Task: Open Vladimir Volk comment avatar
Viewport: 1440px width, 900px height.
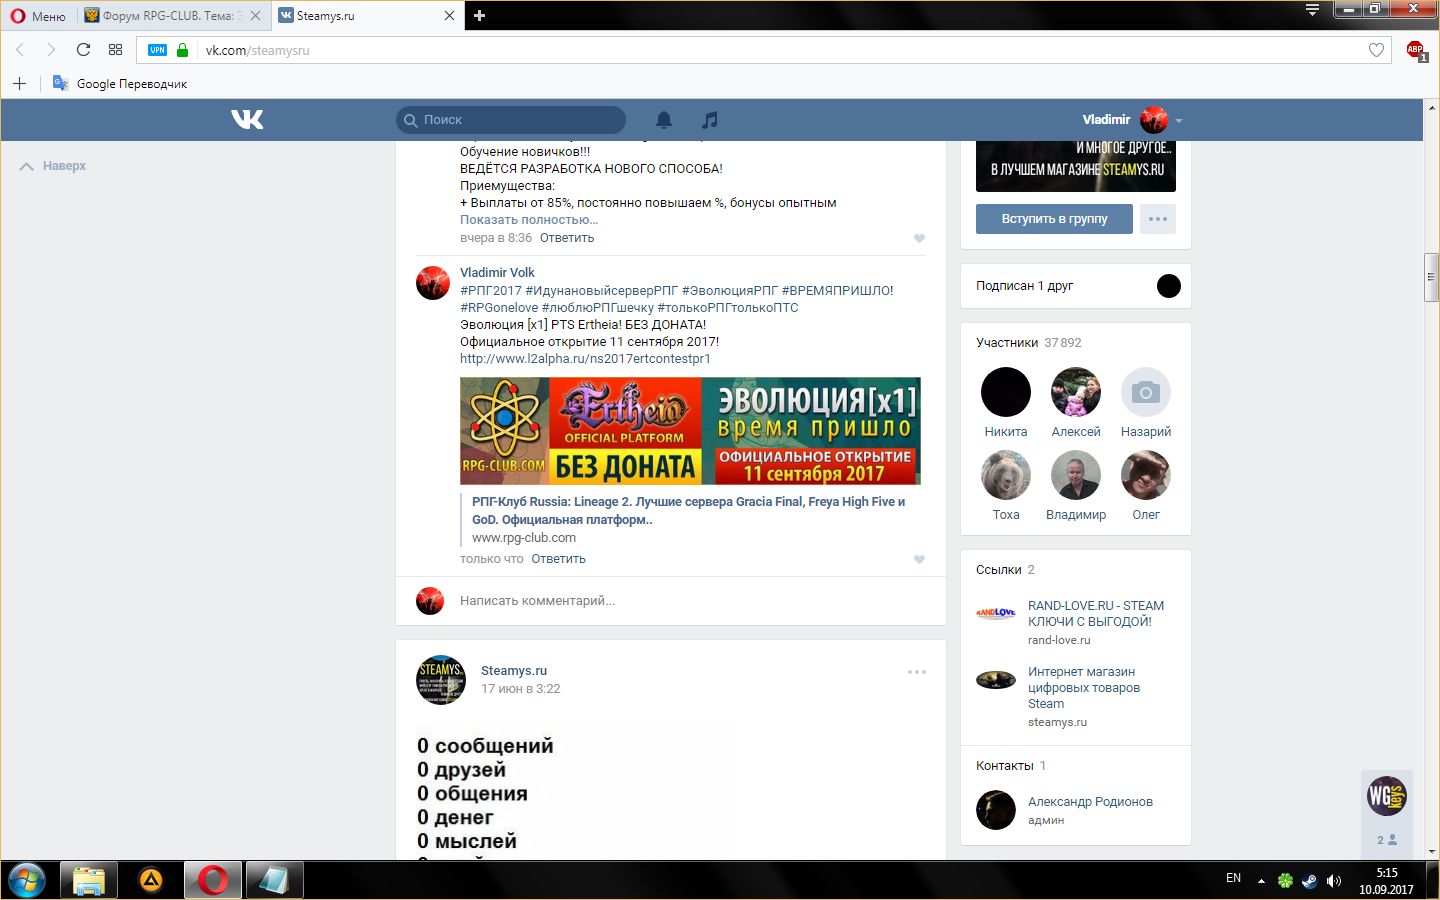Action: (433, 283)
